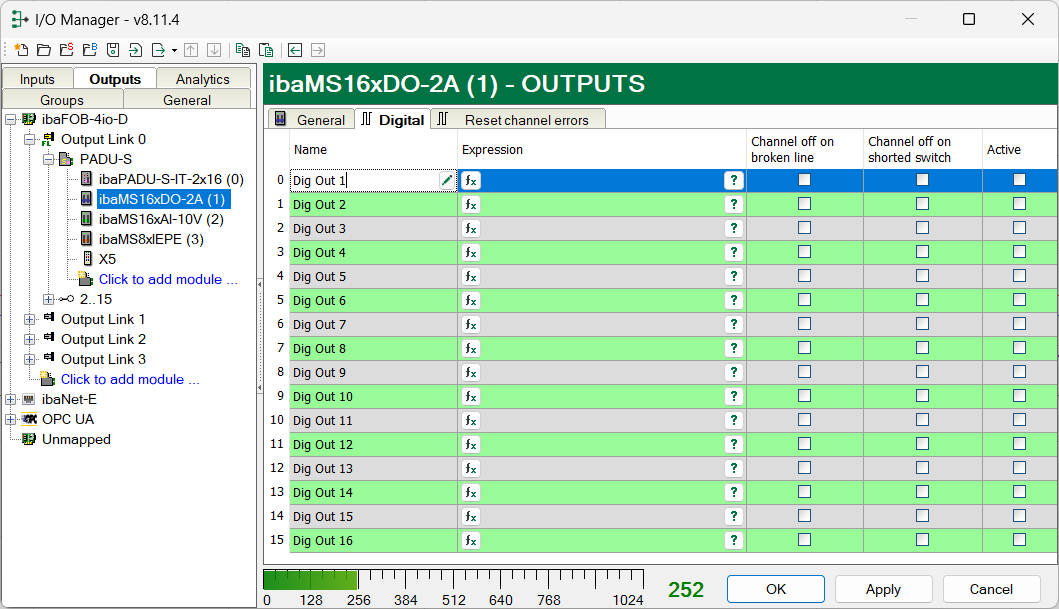Click the help icon for Dig Out 12

pos(733,444)
